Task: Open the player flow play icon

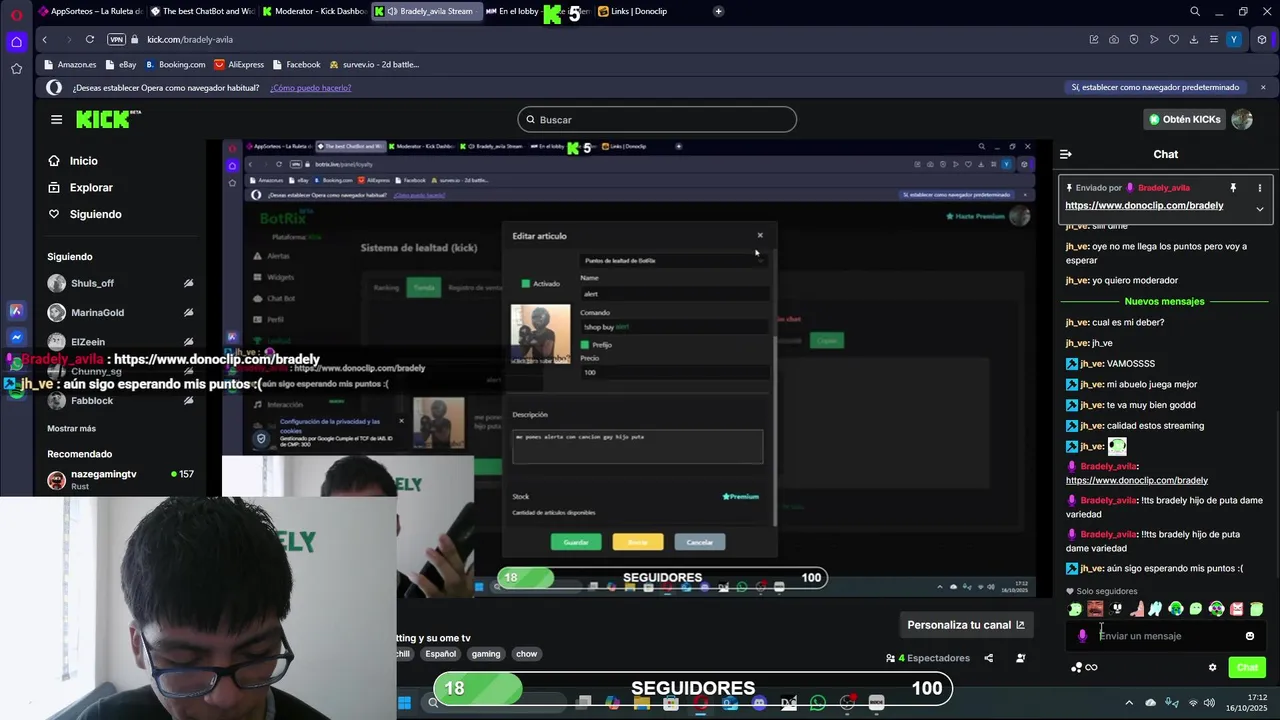Action: click(1154, 39)
